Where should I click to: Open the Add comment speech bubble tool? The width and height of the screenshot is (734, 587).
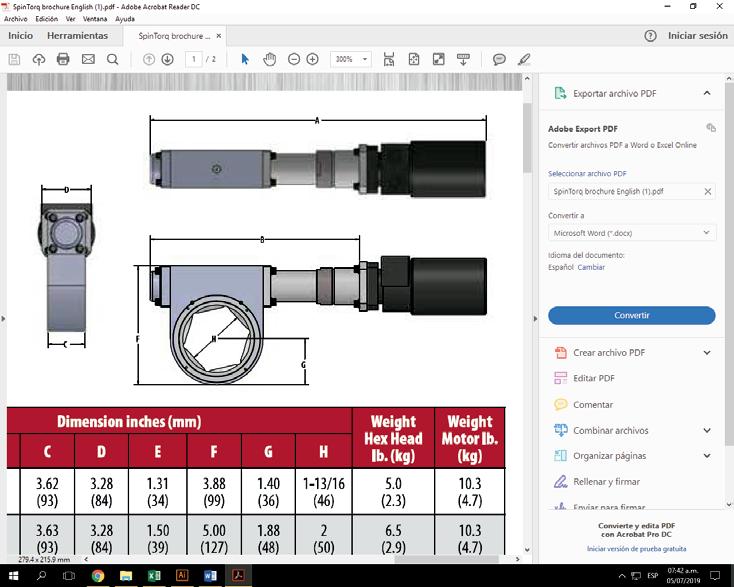tap(499, 59)
